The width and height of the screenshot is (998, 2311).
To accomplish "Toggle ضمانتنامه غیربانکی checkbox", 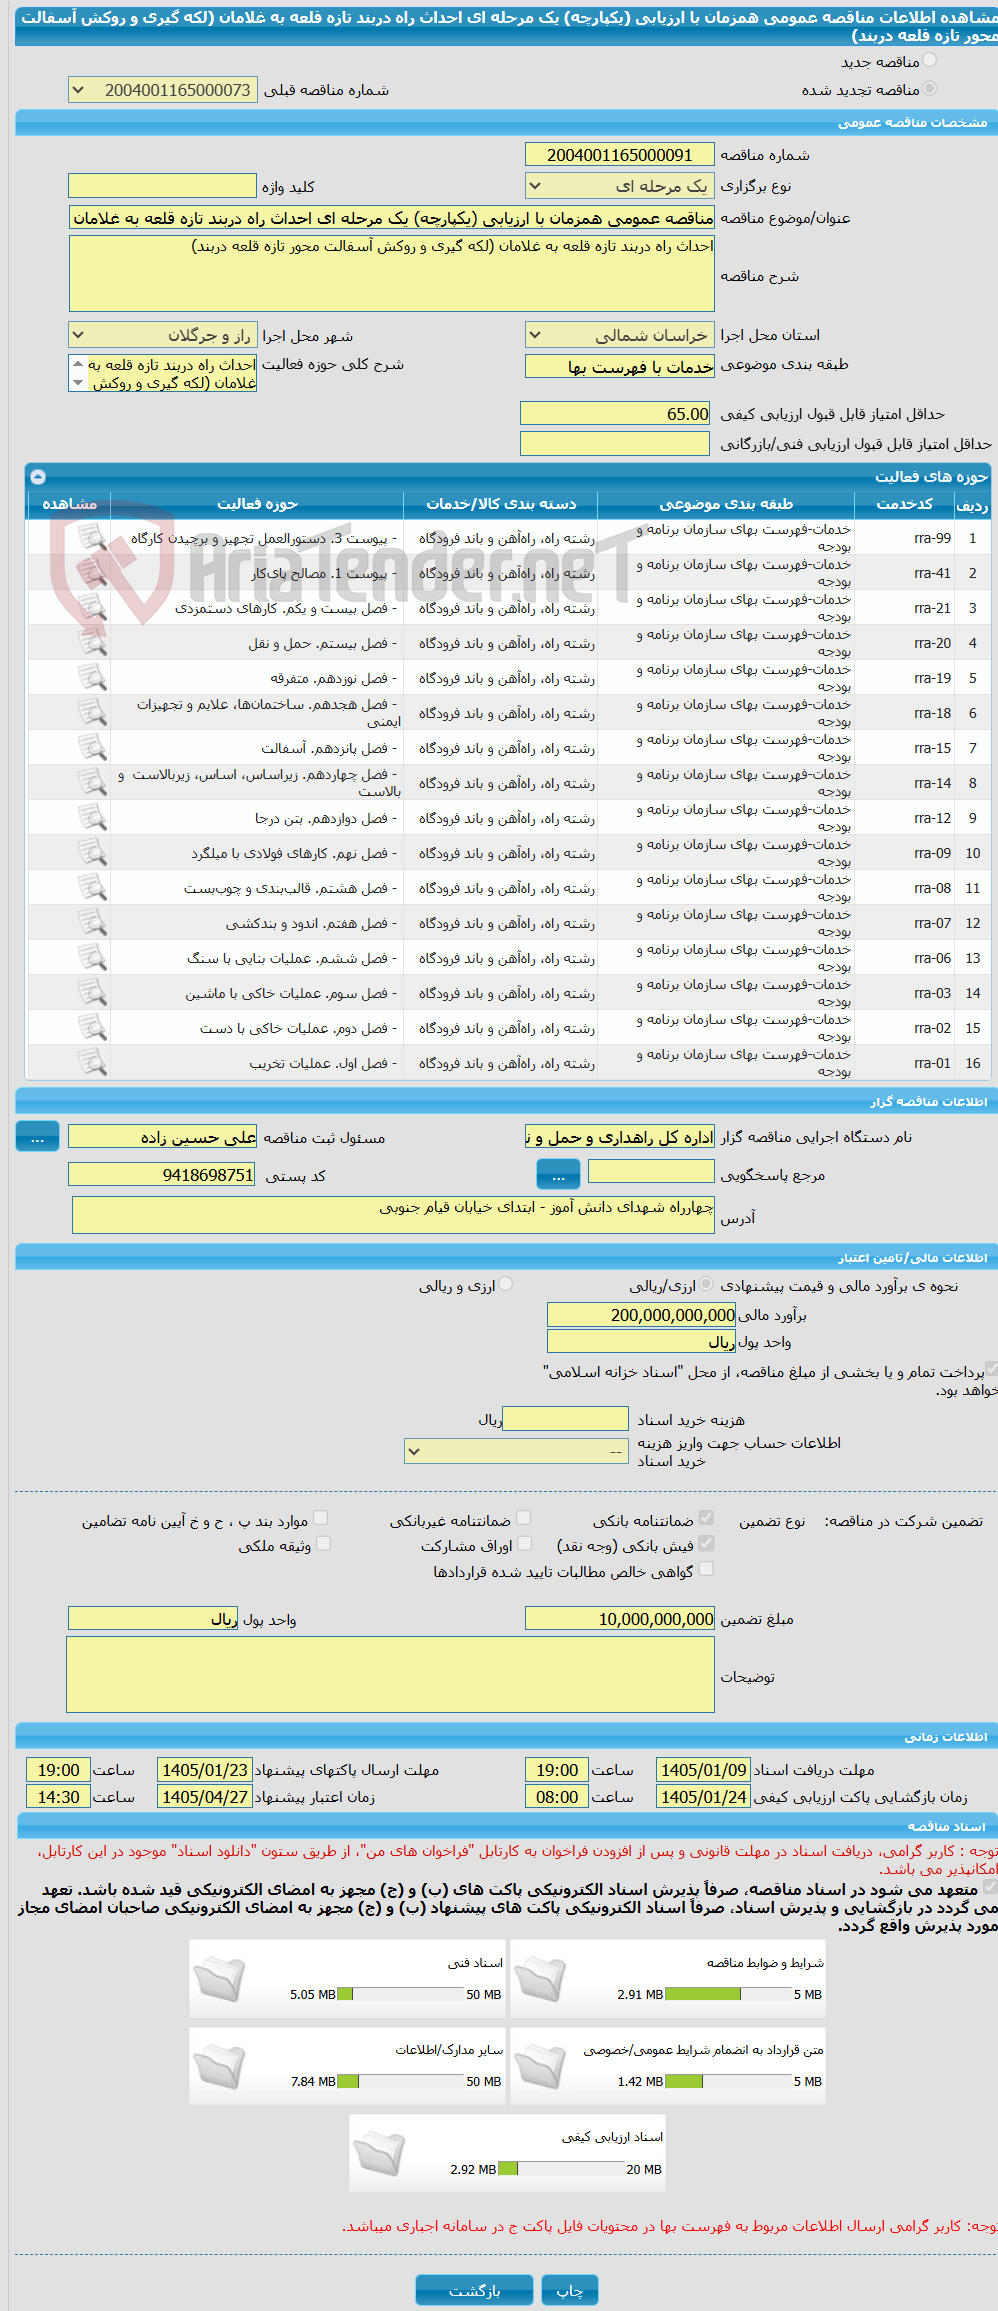I will coord(524,1518).
